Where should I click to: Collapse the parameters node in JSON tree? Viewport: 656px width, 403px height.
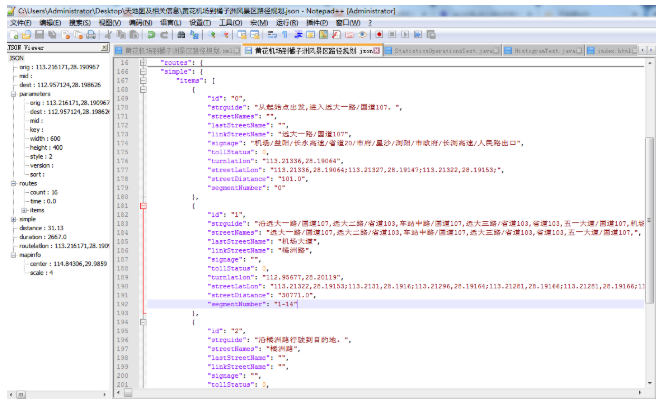(11, 96)
